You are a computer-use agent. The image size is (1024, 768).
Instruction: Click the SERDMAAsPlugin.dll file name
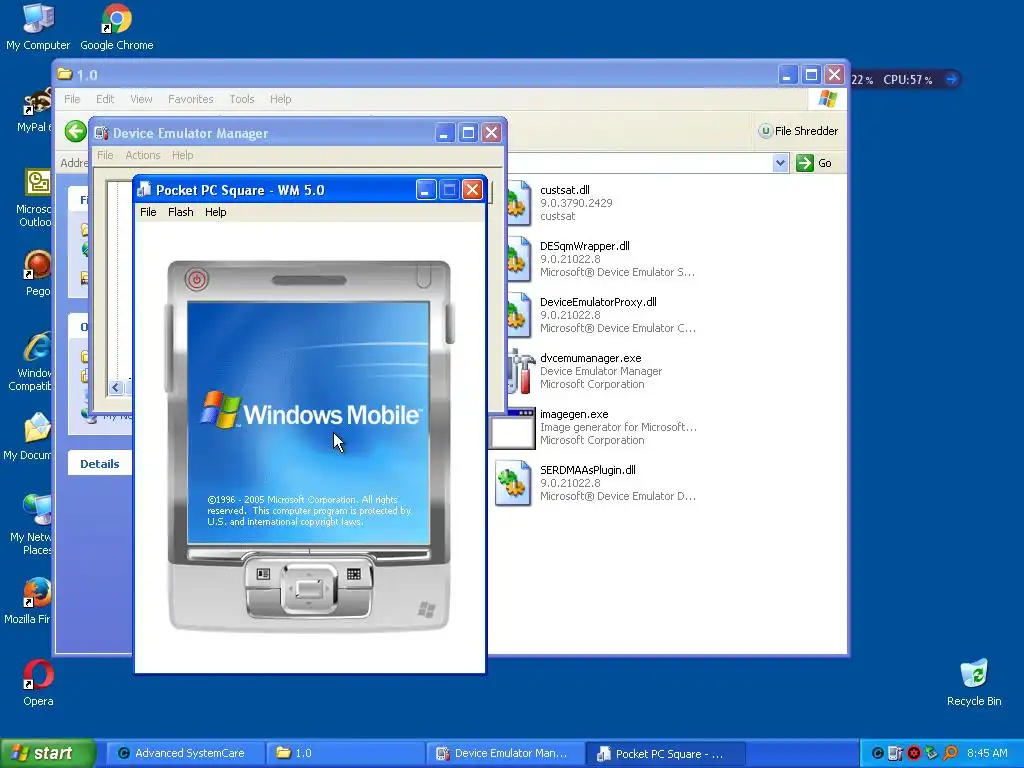point(588,470)
